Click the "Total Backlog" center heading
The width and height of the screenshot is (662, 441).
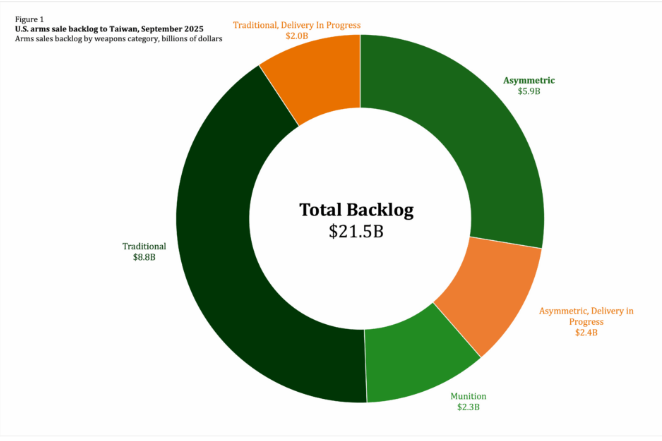pos(356,210)
